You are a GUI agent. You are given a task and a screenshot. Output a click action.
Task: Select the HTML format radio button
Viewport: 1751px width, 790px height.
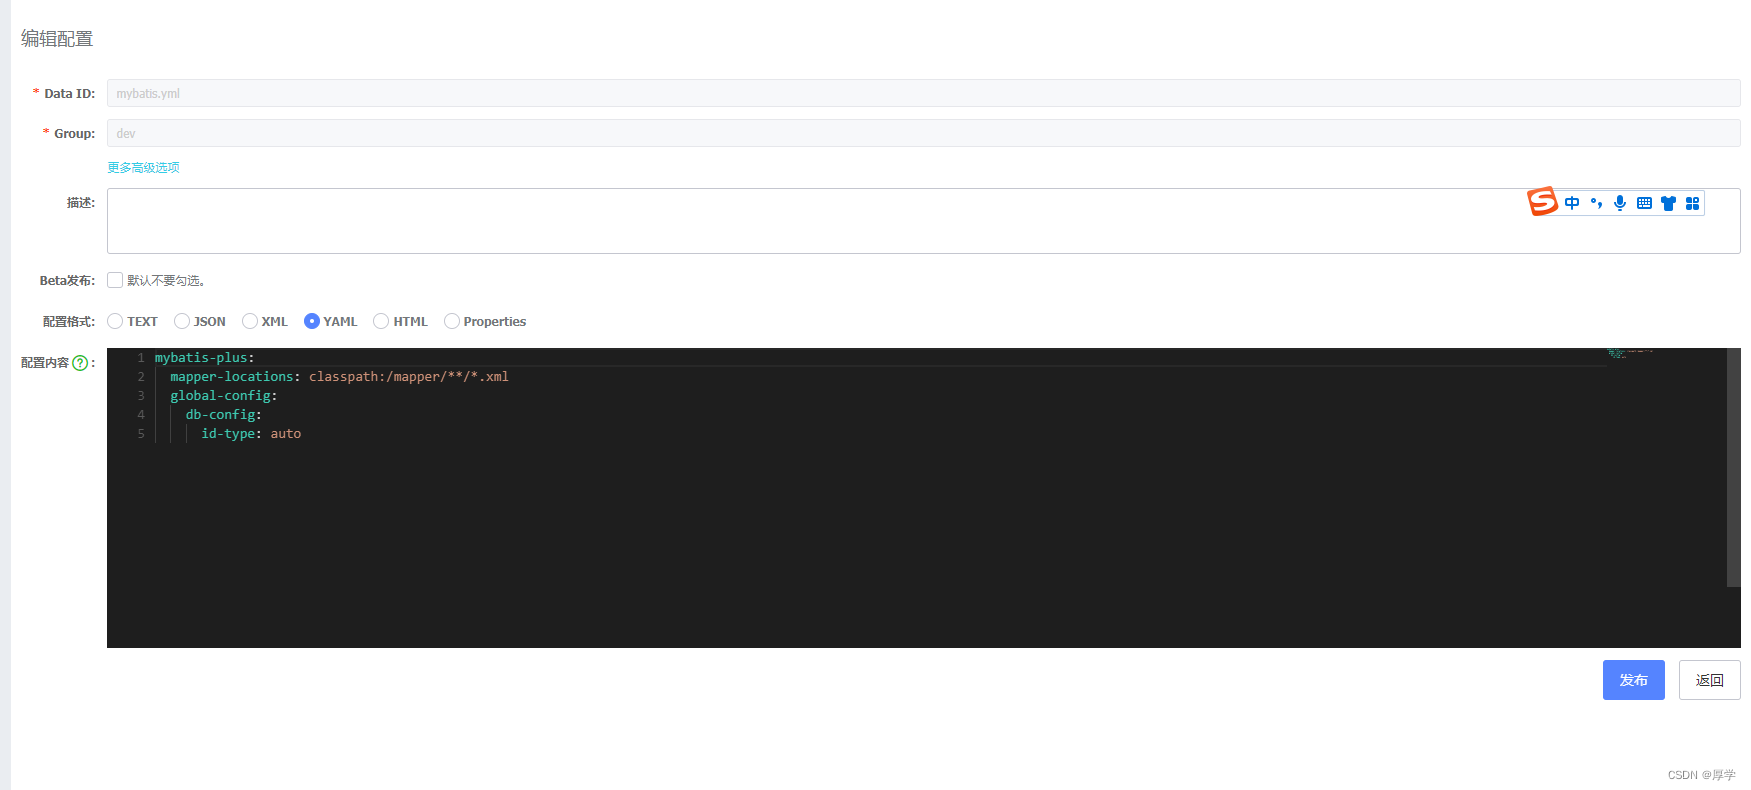pos(381,321)
